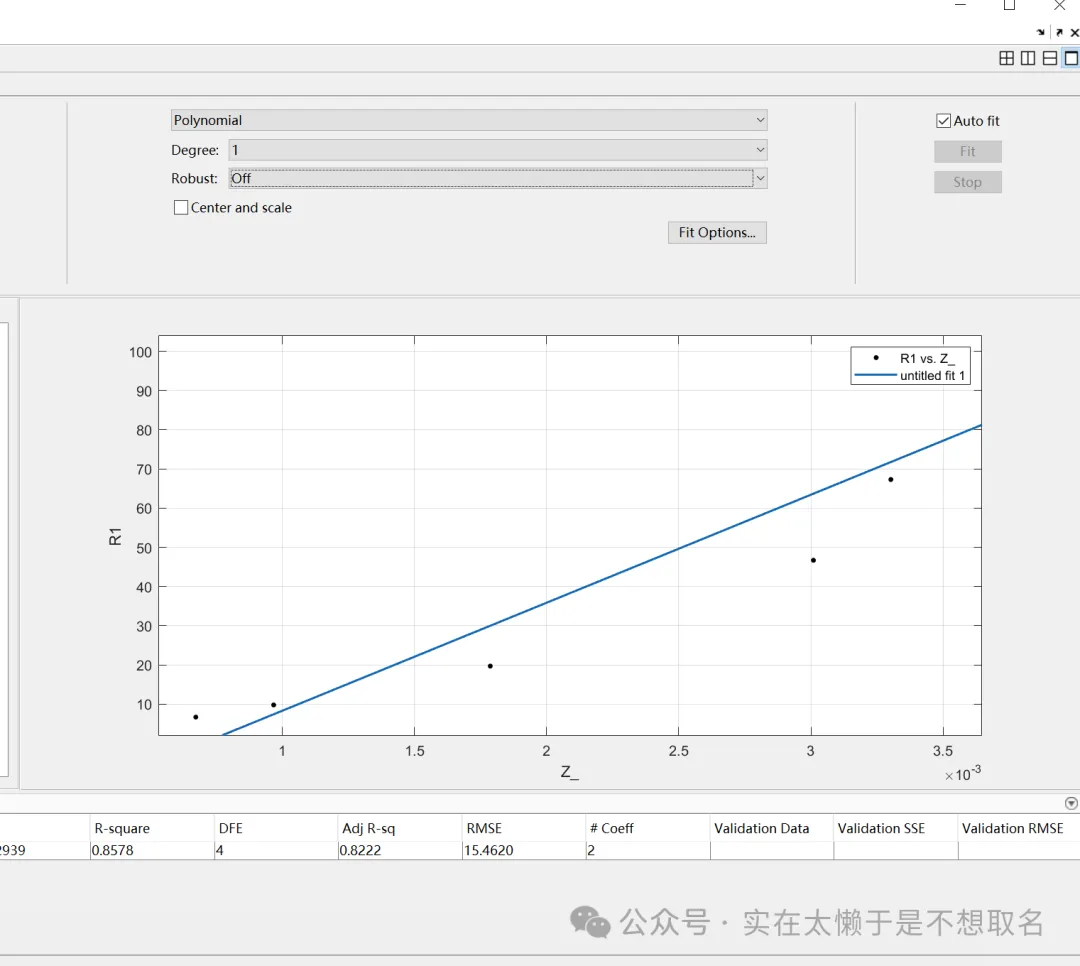Open the Fit Options dialog
Viewport: 1080px width, 966px height.
click(x=717, y=233)
